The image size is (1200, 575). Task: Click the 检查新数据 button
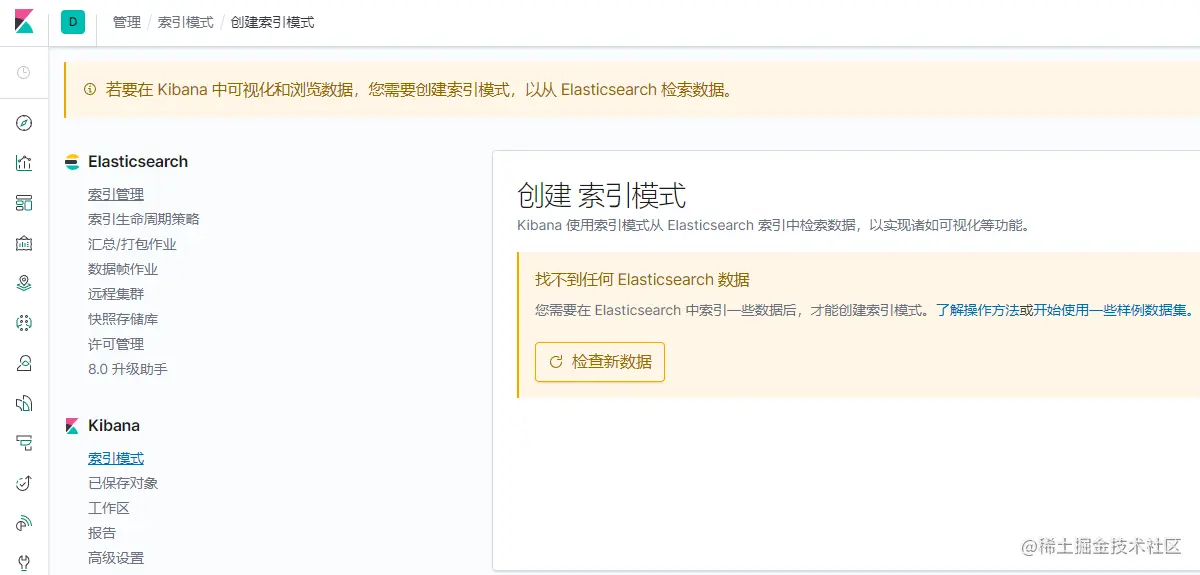pyautogui.click(x=600, y=362)
